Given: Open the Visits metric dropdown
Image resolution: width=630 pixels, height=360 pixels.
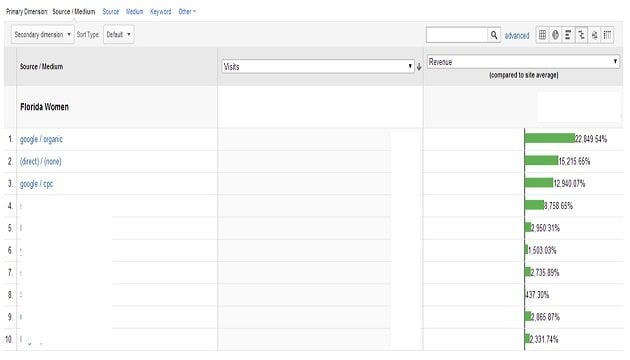Looking at the screenshot, I should click(x=317, y=66).
